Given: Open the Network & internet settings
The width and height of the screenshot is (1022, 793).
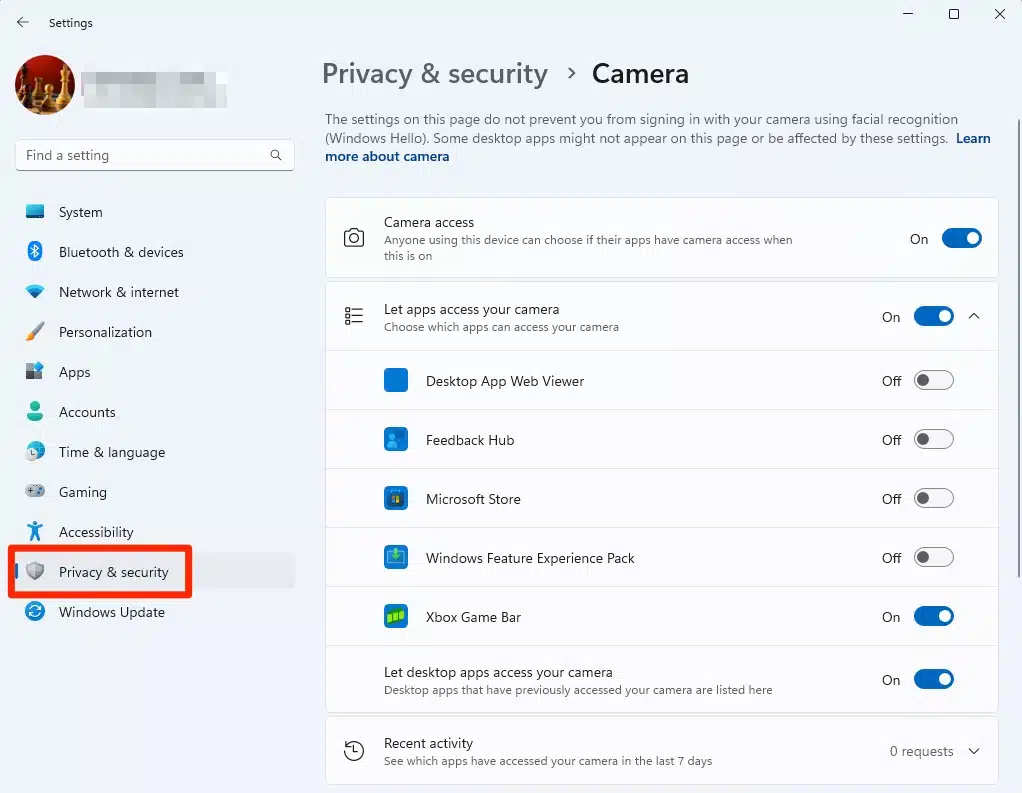Looking at the screenshot, I should point(118,292).
